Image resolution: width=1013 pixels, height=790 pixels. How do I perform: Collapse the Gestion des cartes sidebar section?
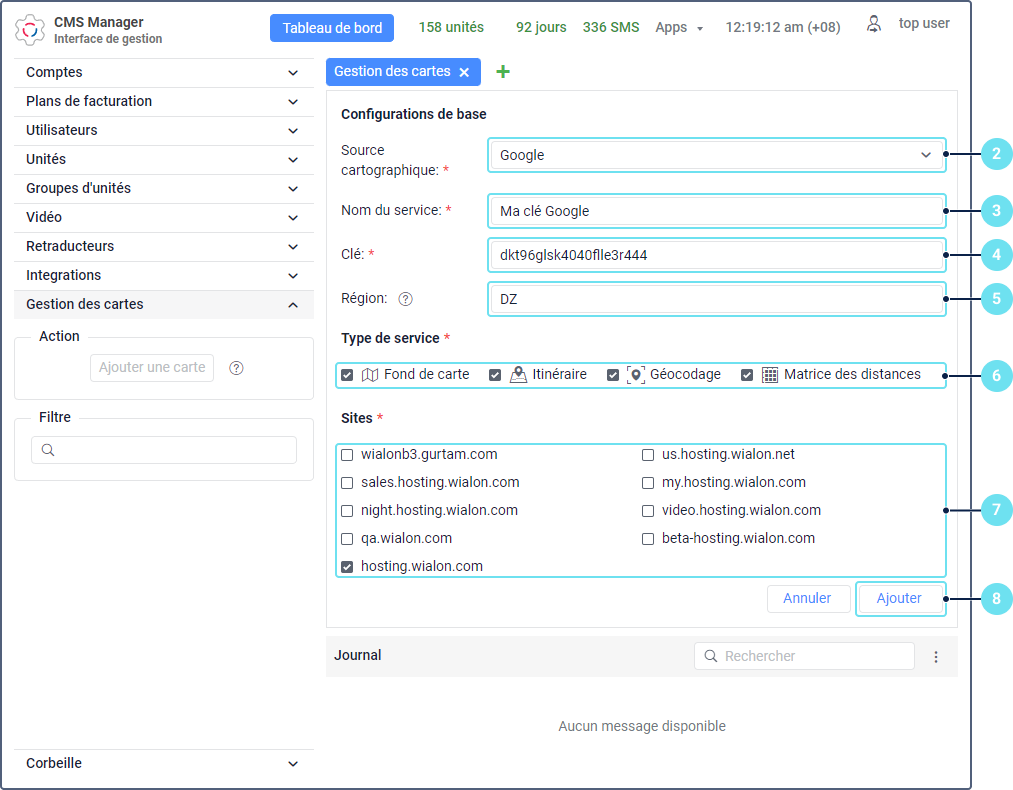click(163, 305)
